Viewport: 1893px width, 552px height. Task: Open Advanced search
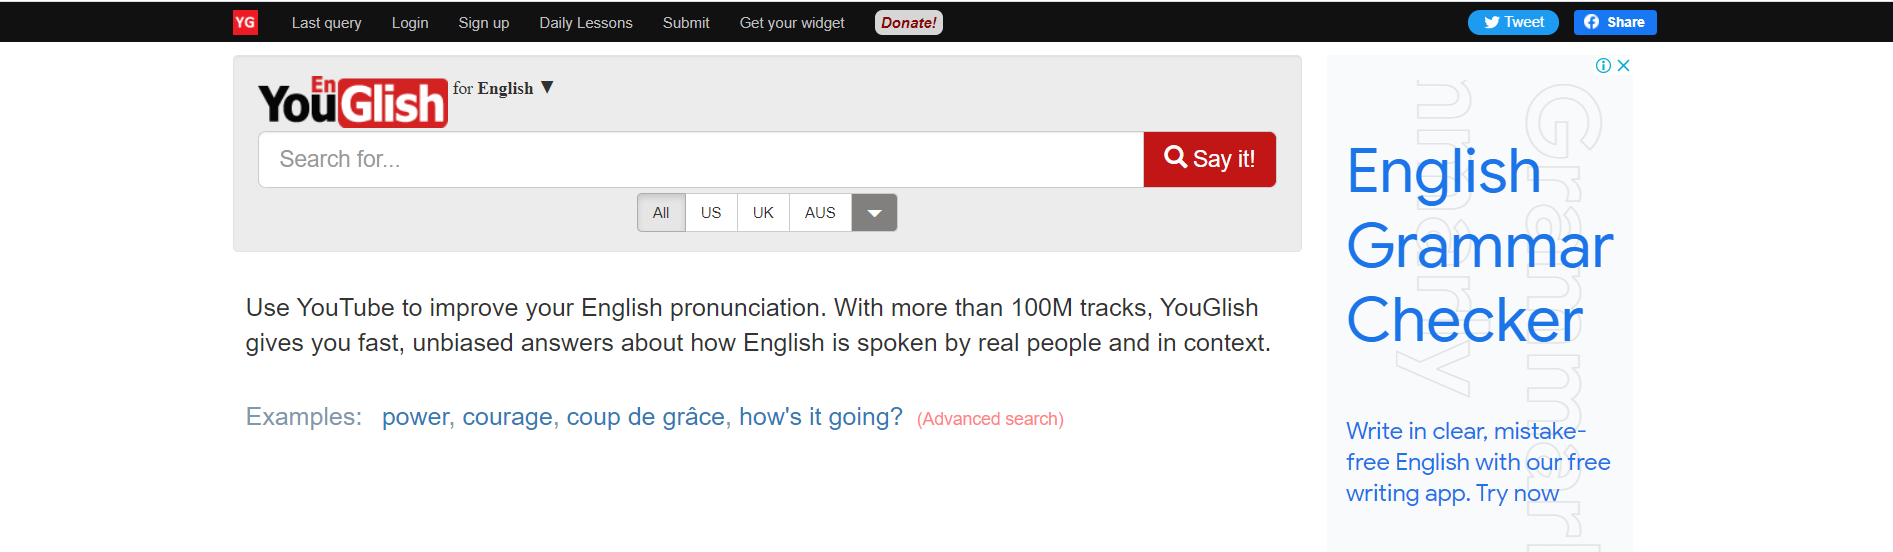coord(990,419)
